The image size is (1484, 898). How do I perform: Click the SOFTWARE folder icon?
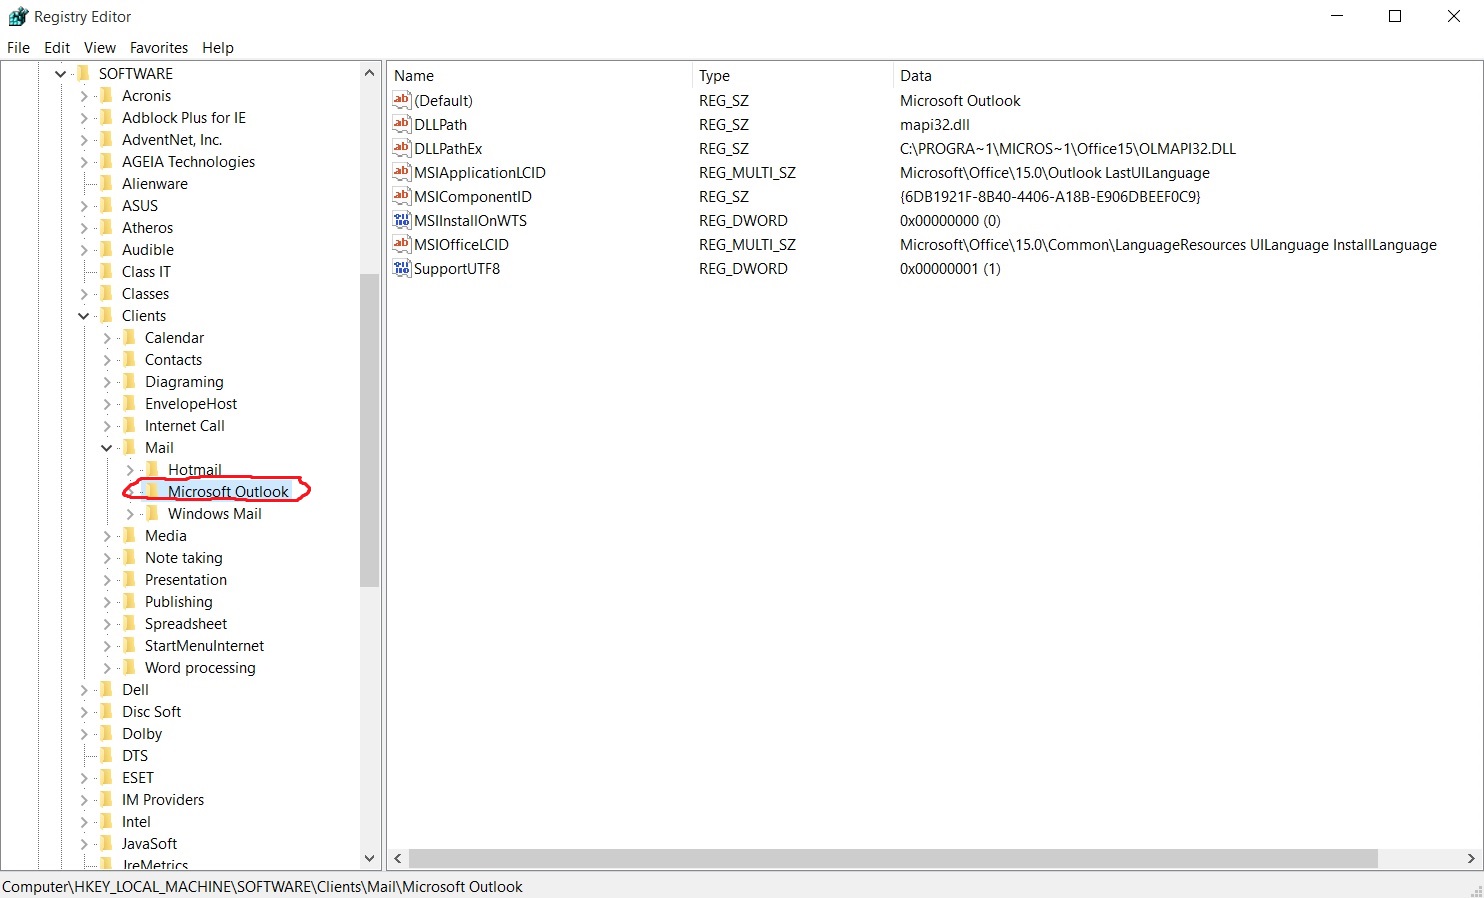click(83, 73)
